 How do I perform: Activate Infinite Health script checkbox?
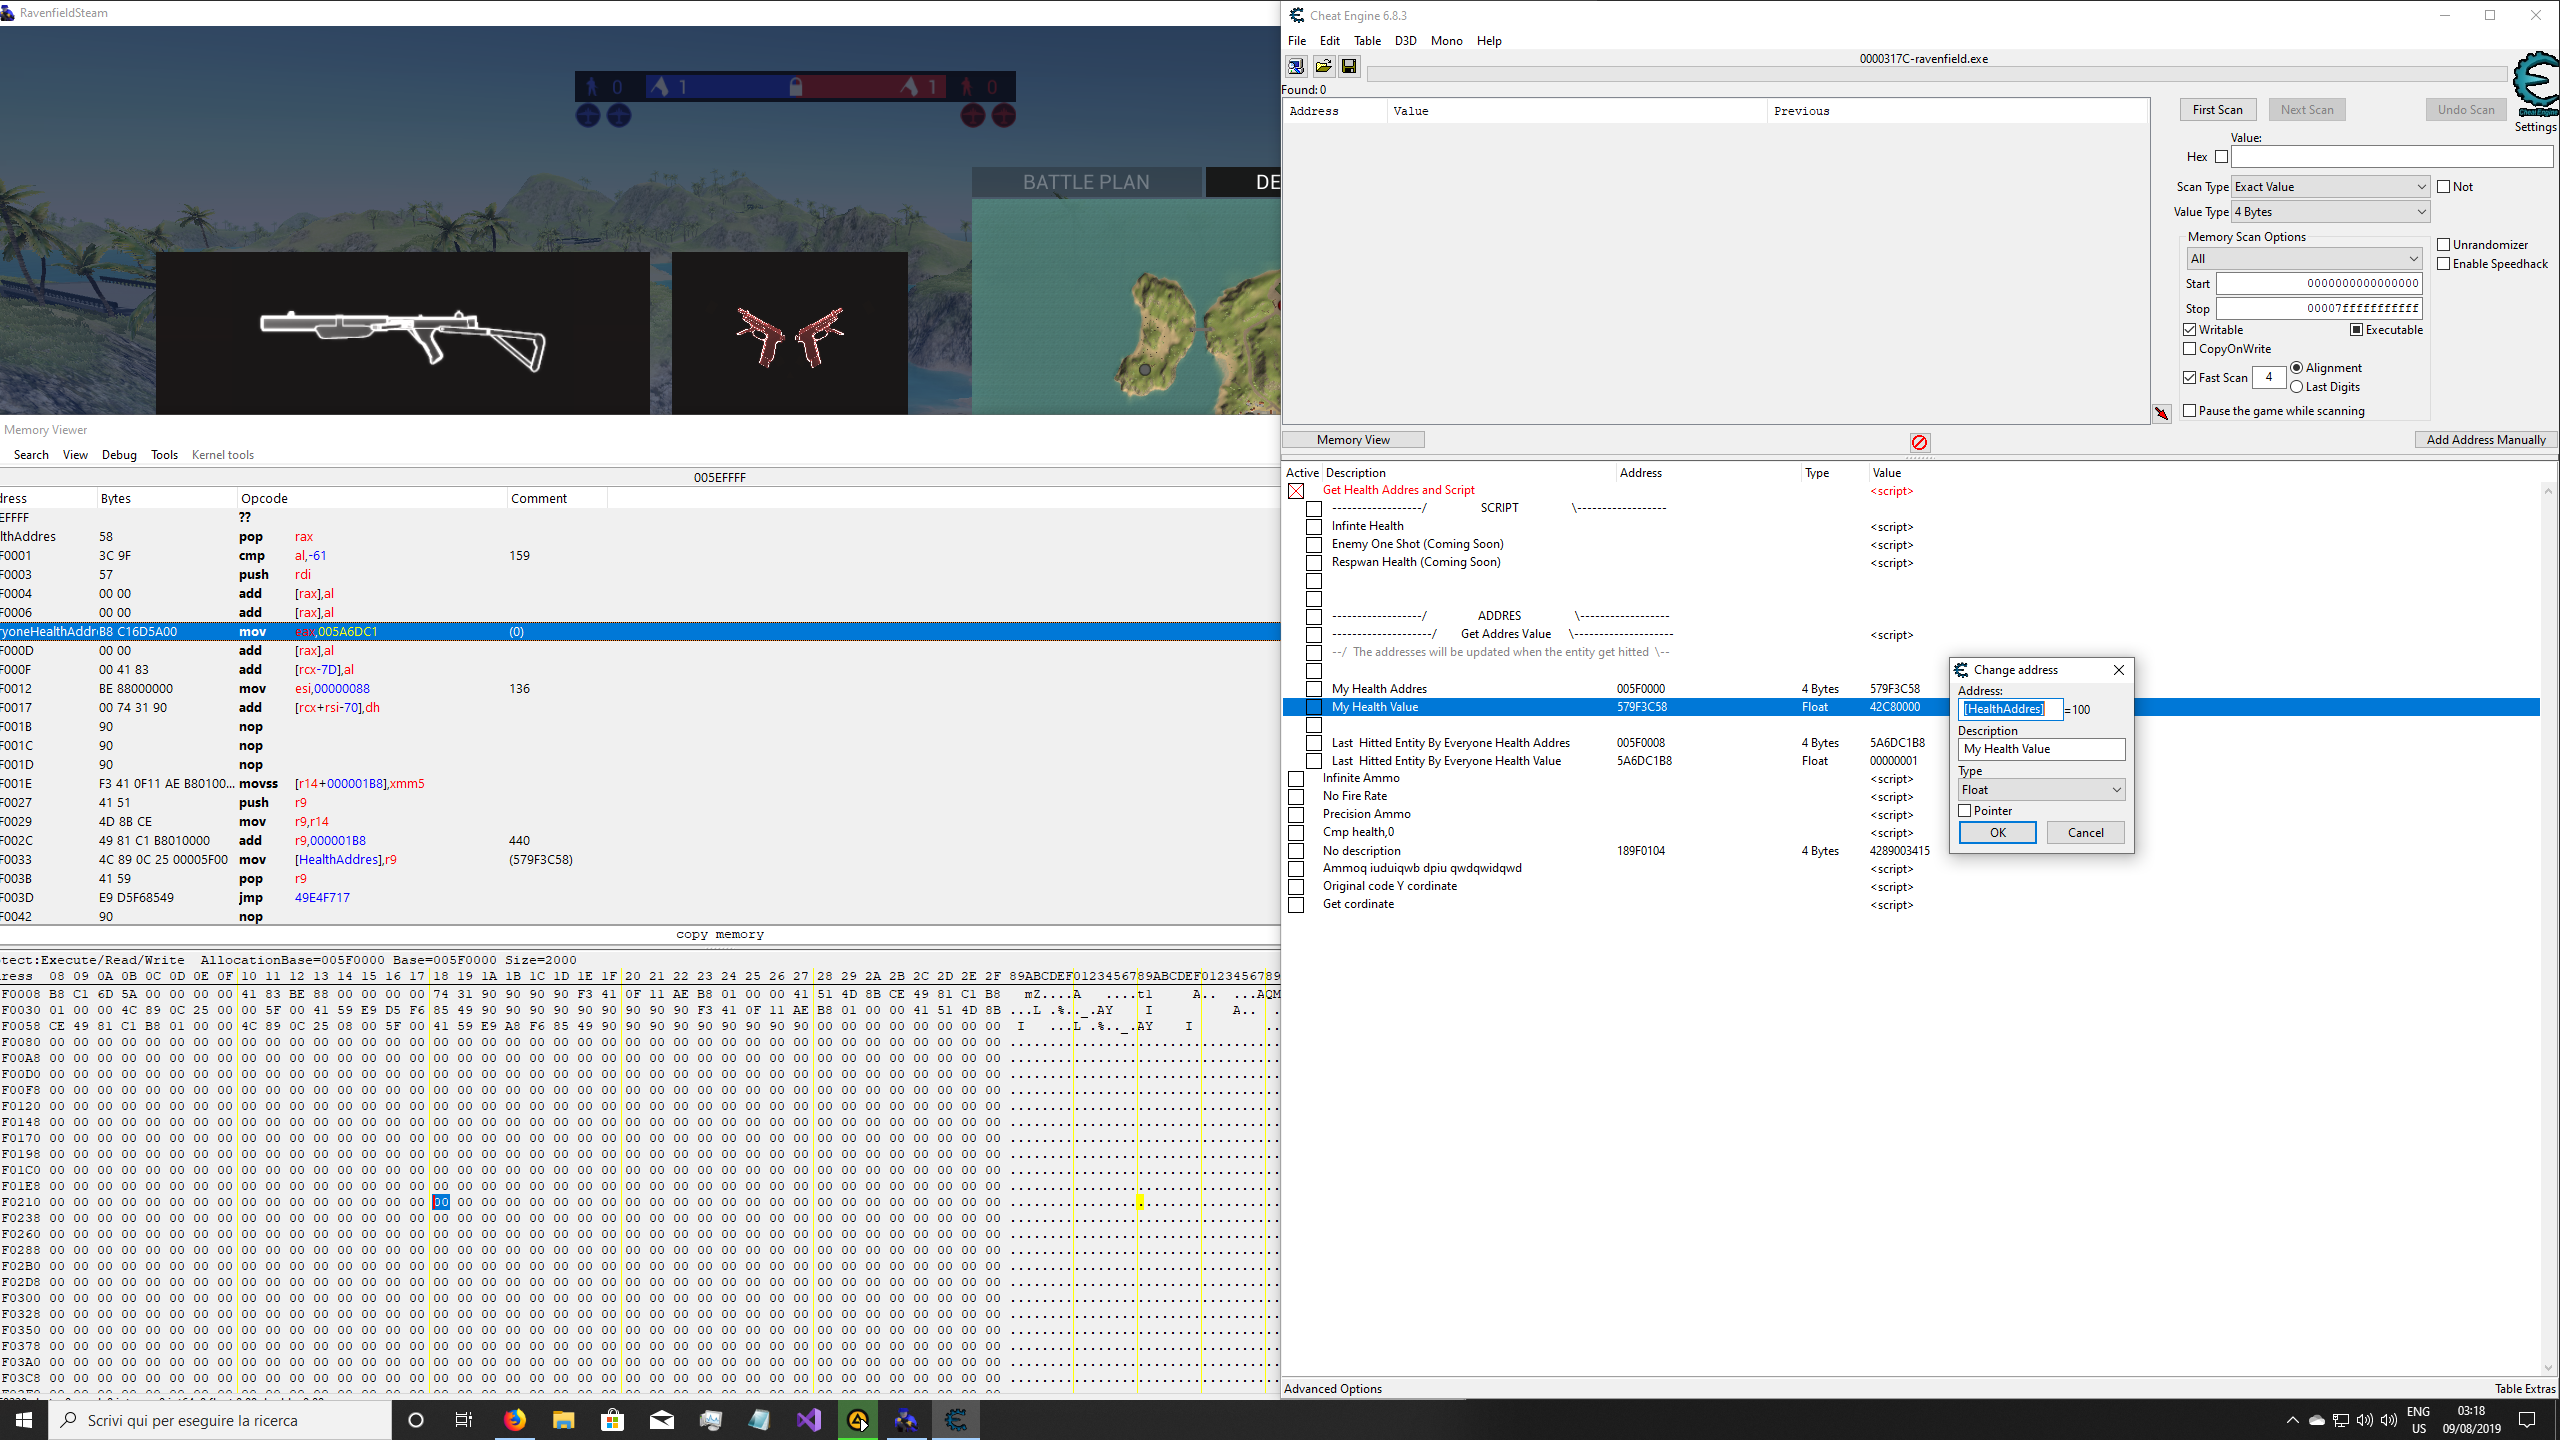click(x=1314, y=526)
